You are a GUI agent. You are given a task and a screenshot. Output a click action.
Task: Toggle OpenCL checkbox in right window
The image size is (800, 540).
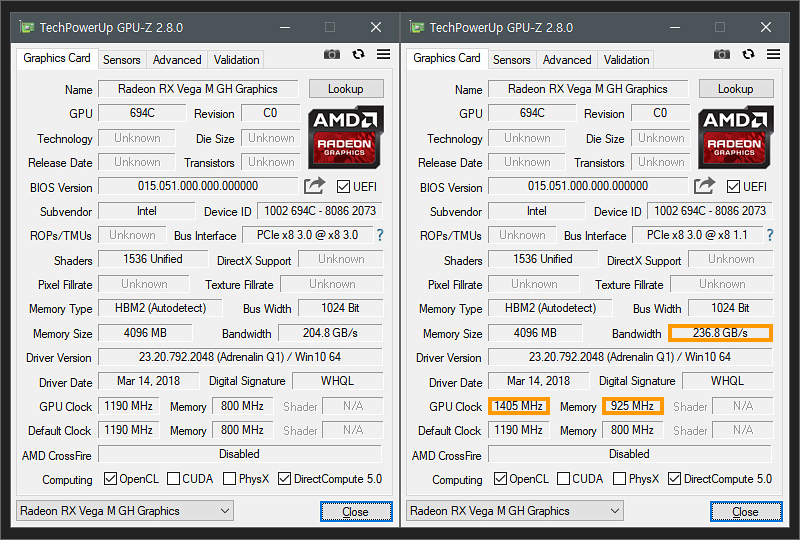(x=500, y=479)
